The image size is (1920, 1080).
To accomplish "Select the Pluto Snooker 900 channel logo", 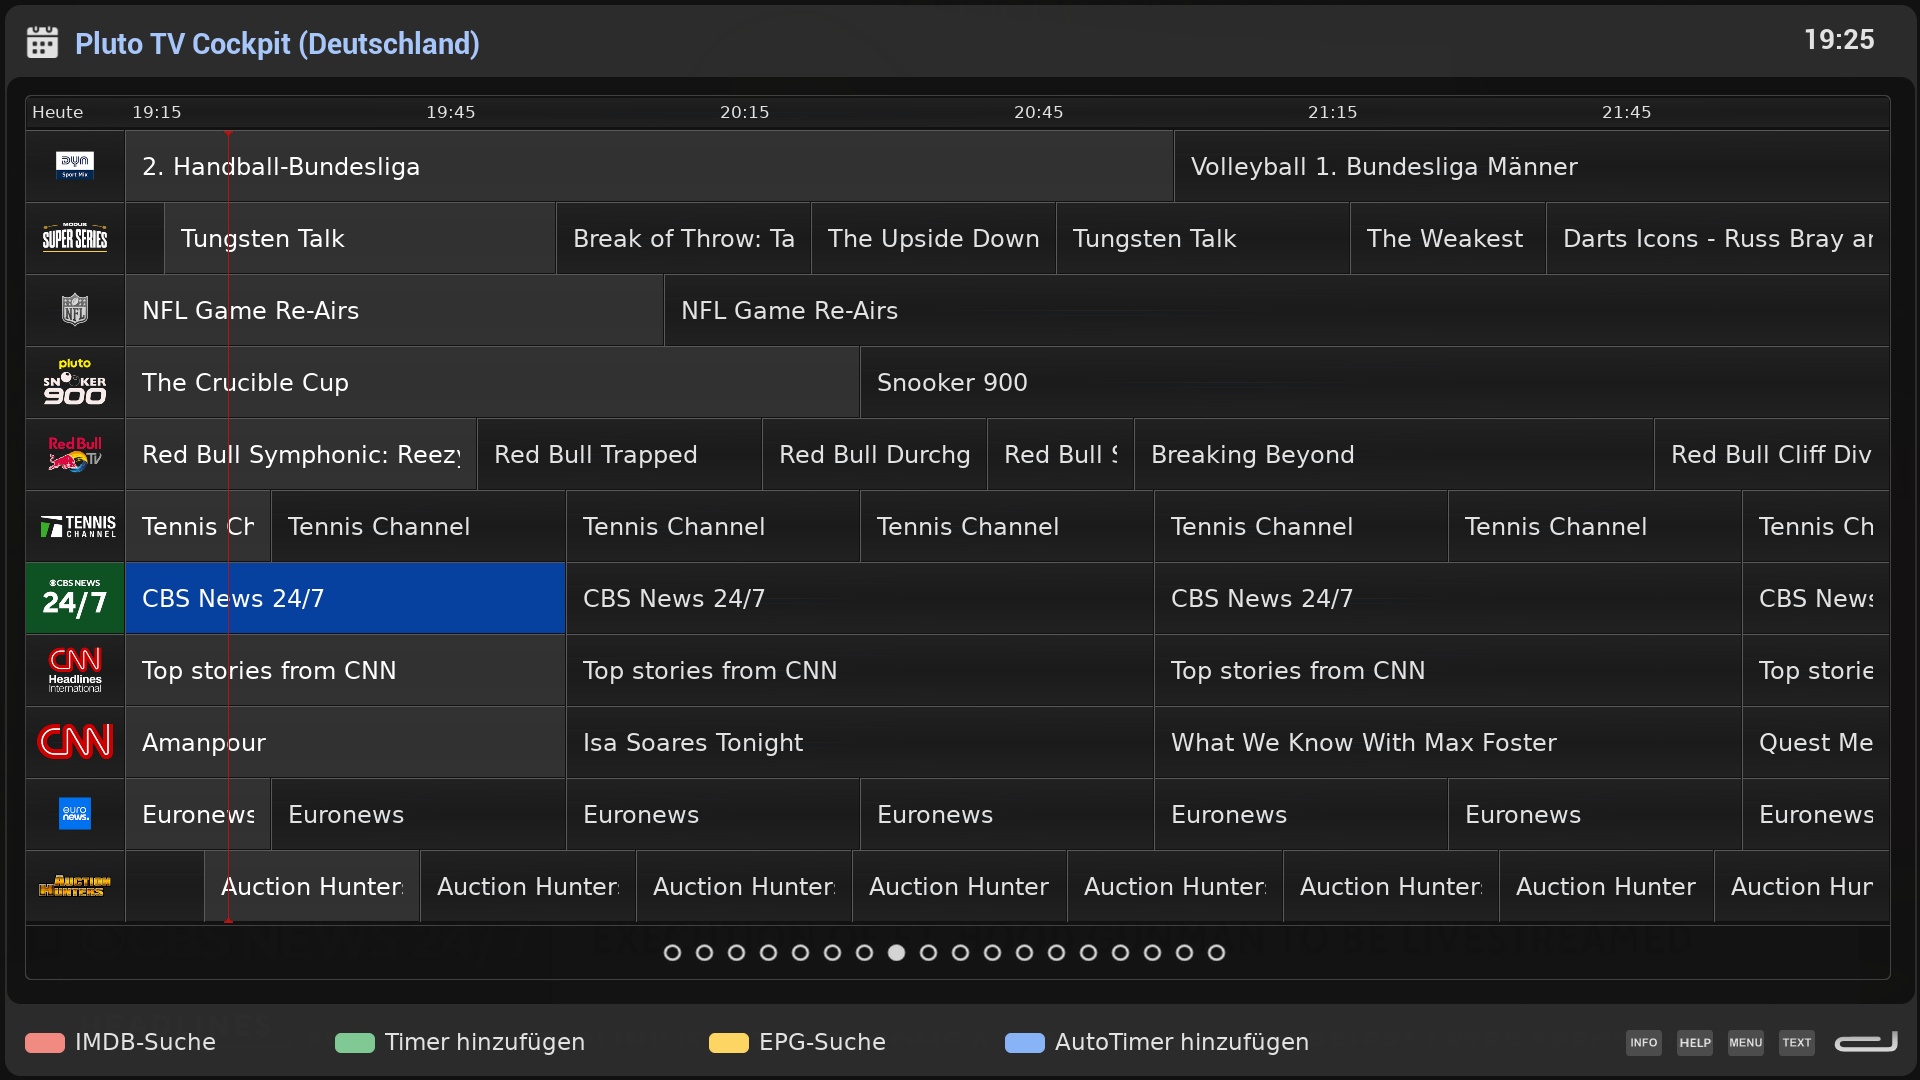I will (75, 382).
